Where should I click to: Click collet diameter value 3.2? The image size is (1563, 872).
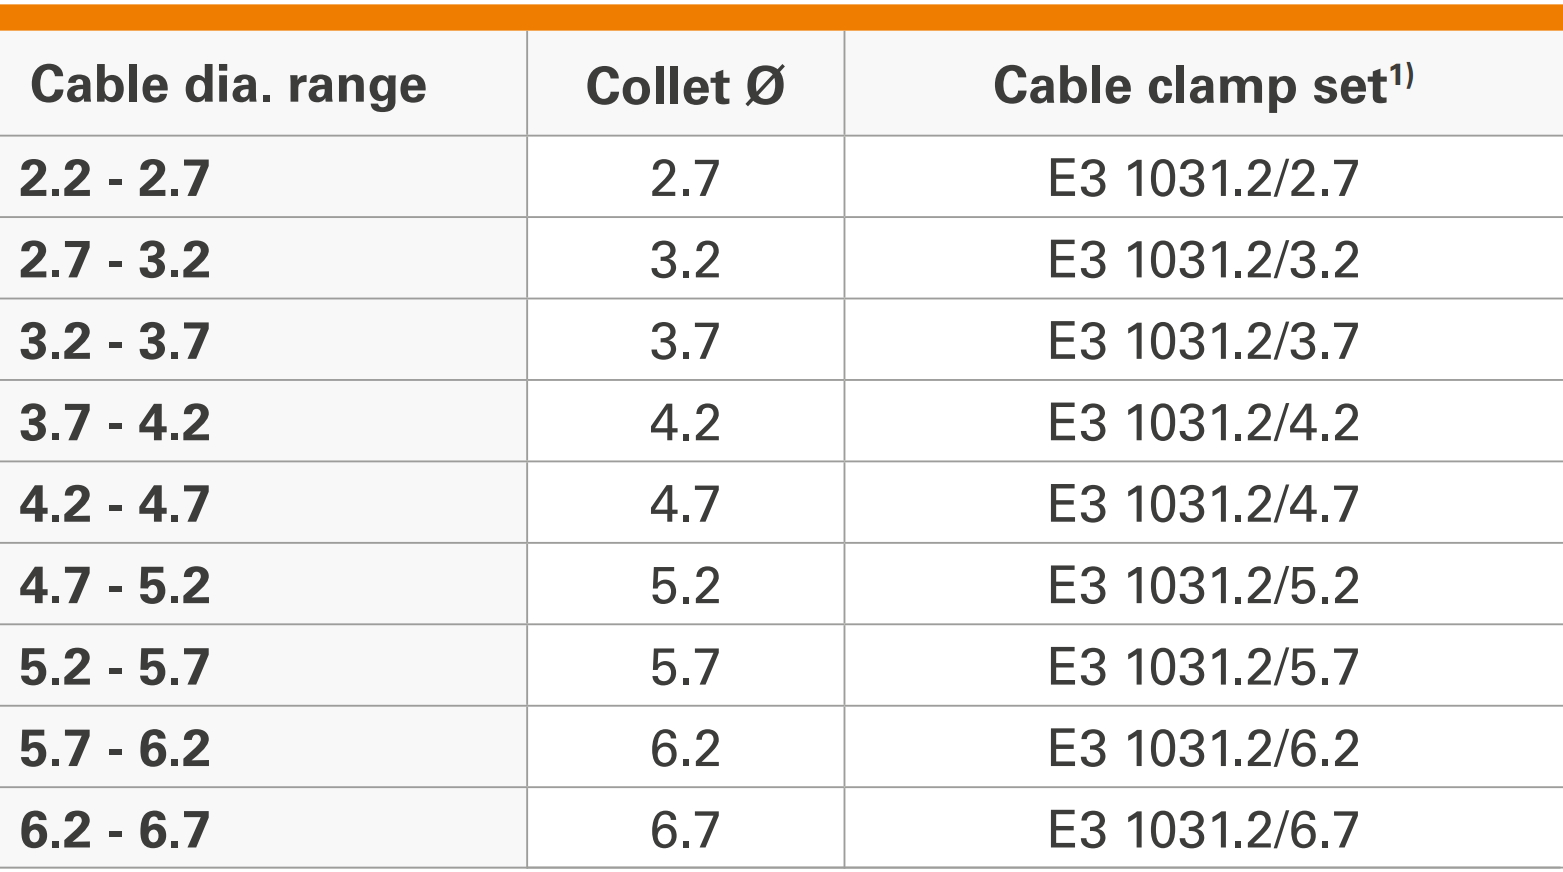[685, 260]
